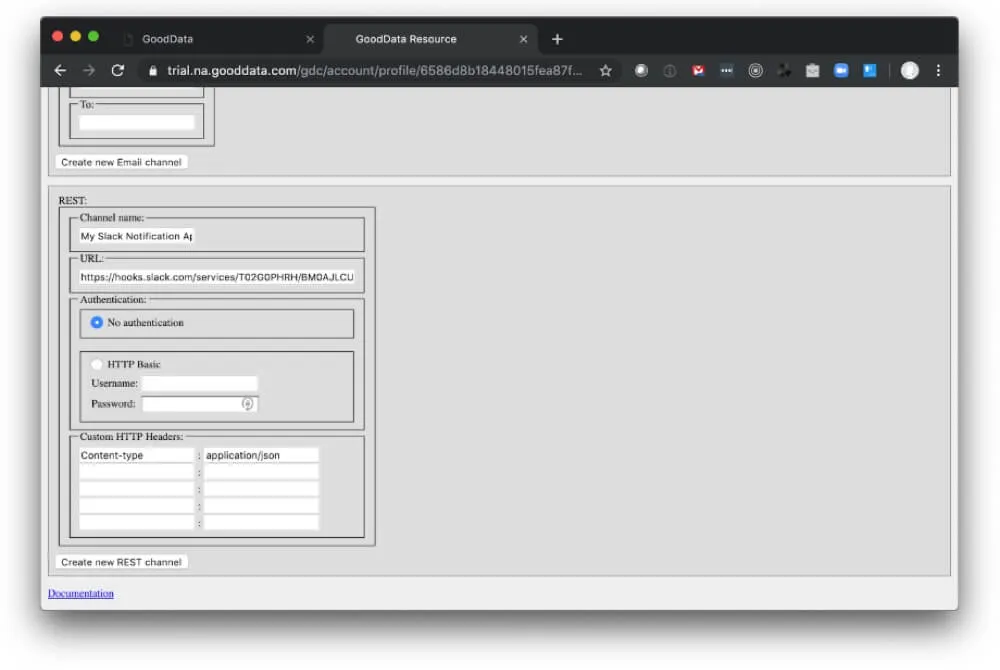Open the Documentation link
Viewport: 1000px width, 670px height.
[x=80, y=592]
